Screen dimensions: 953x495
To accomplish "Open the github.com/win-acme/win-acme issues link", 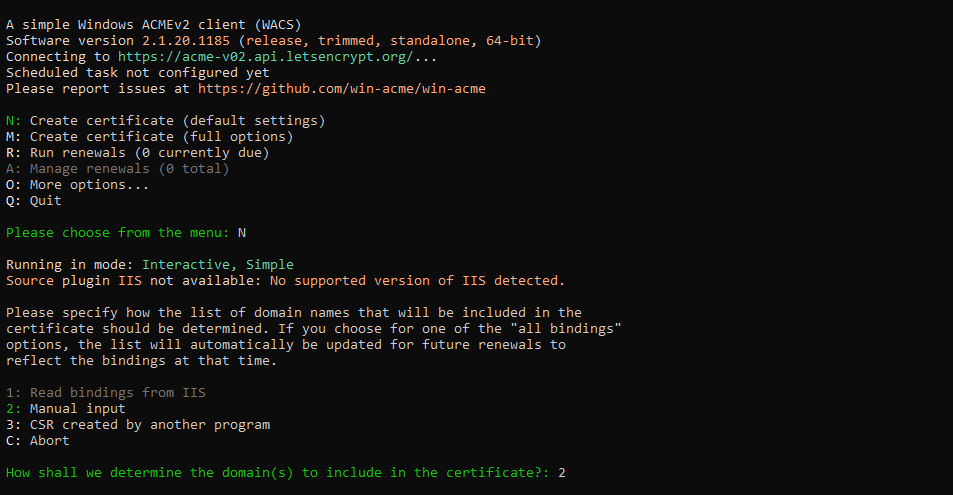I will (342, 88).
